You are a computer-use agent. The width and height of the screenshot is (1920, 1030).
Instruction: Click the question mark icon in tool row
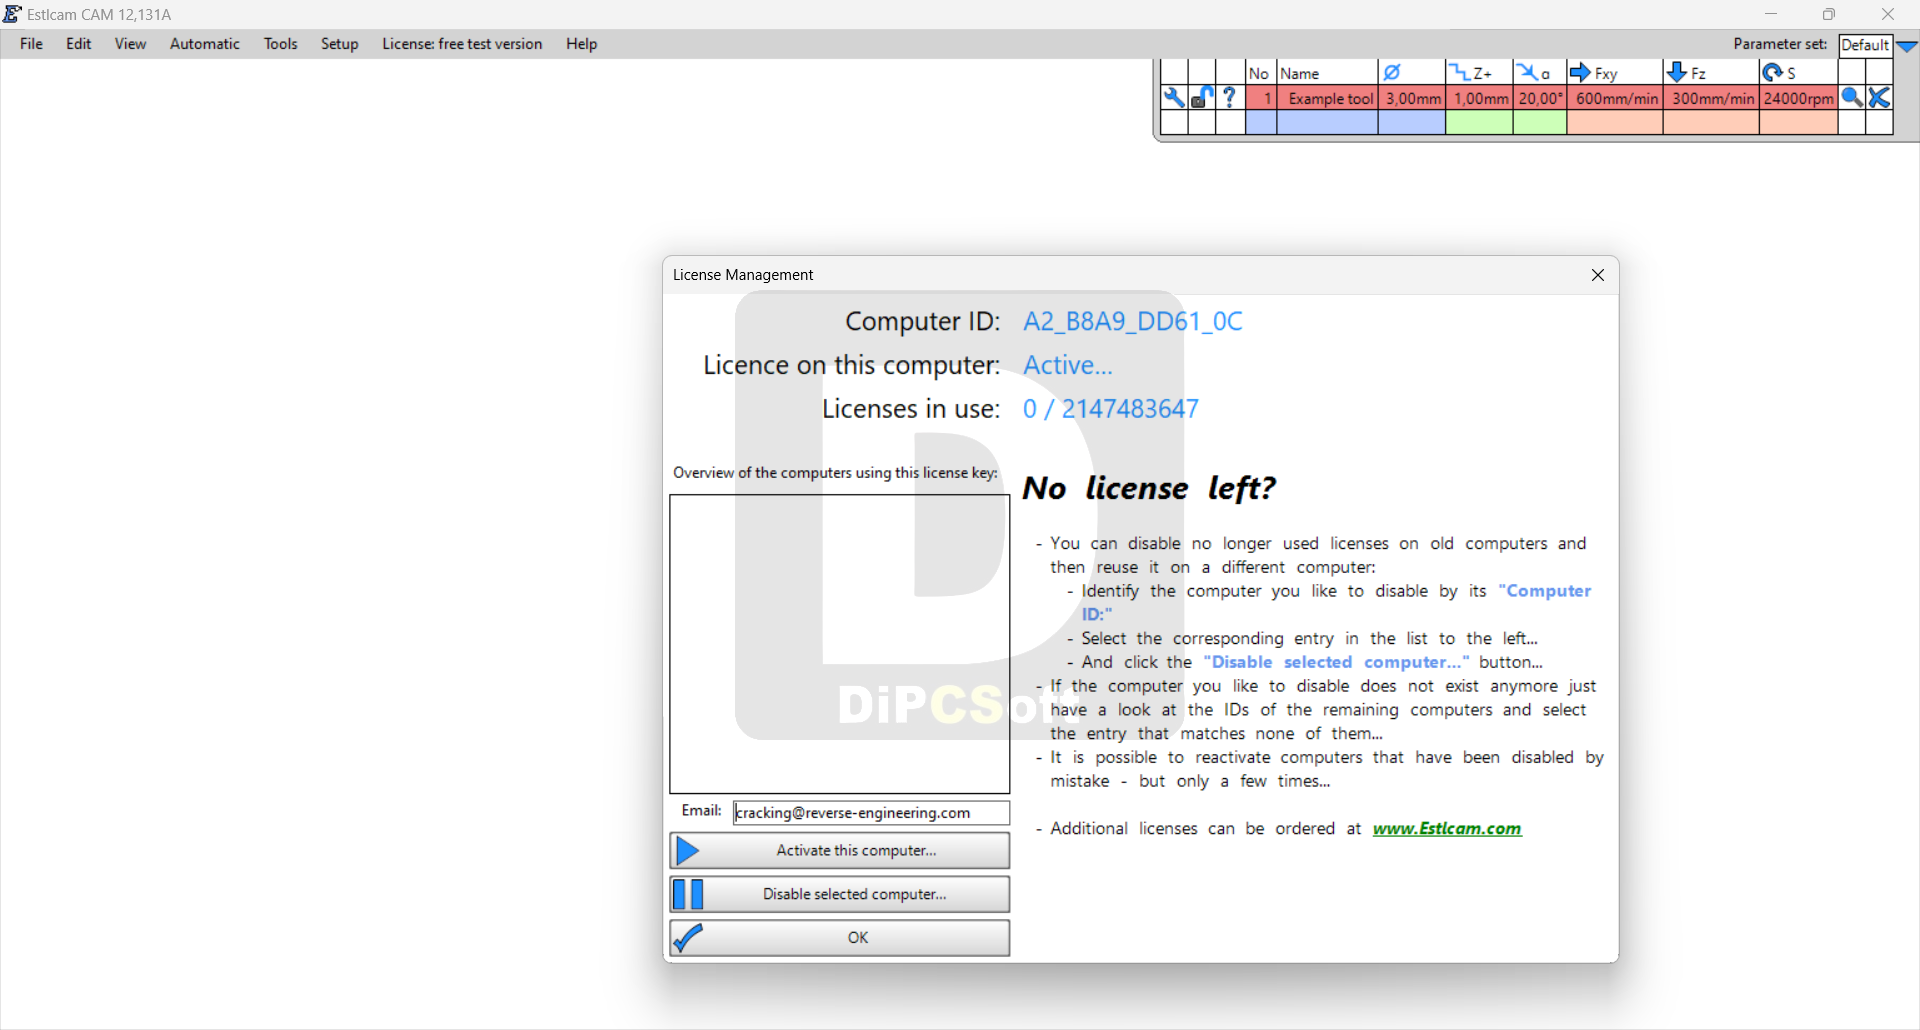click(x=1230, y=98)
